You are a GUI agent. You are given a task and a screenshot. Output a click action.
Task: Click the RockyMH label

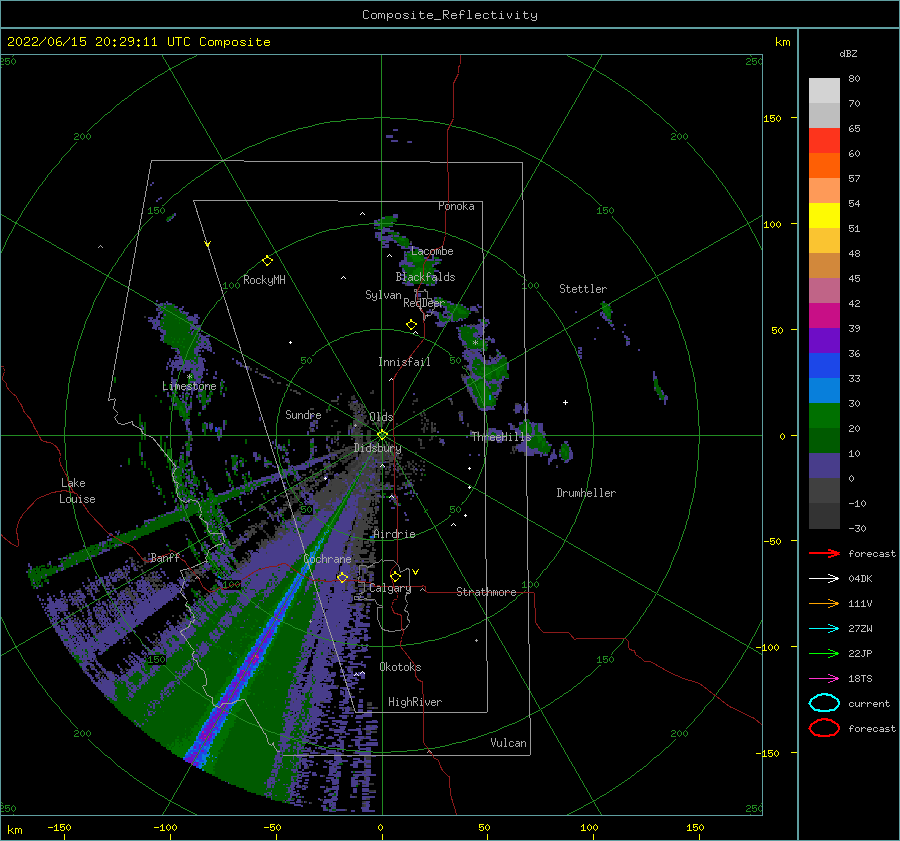coord(264,280)
